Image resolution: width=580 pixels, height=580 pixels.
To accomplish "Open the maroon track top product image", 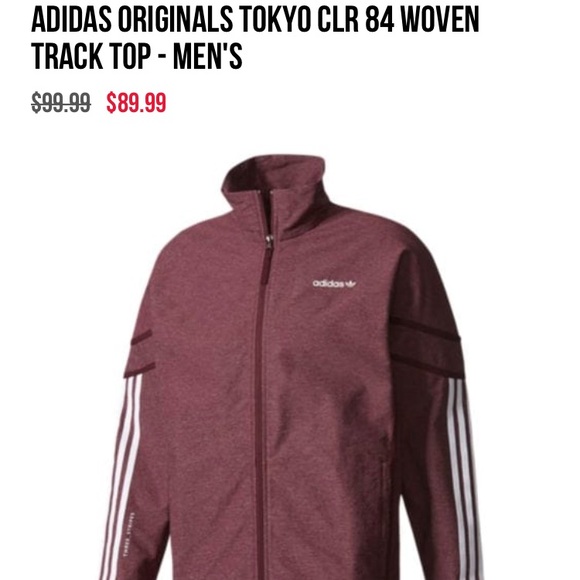I will (290, 367).
